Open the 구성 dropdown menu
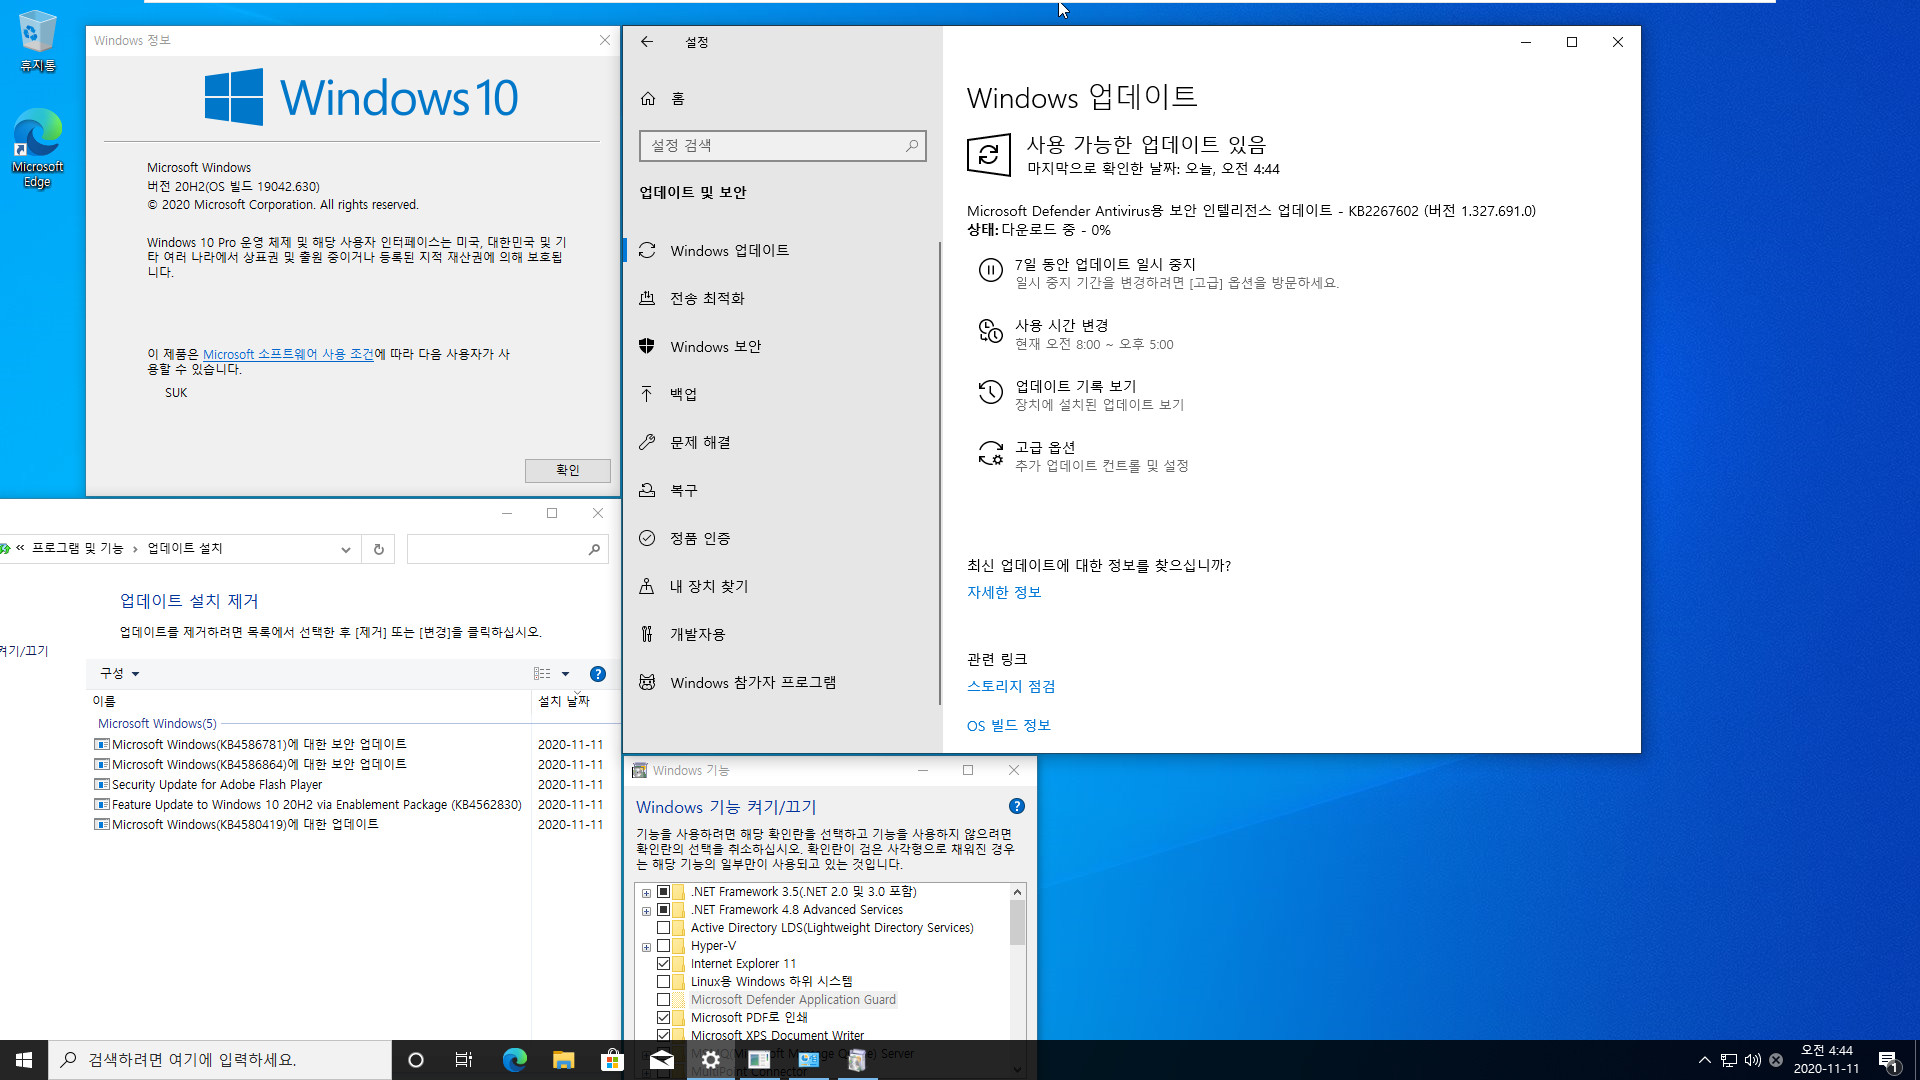1920x1080 pixels. (120, 674)
